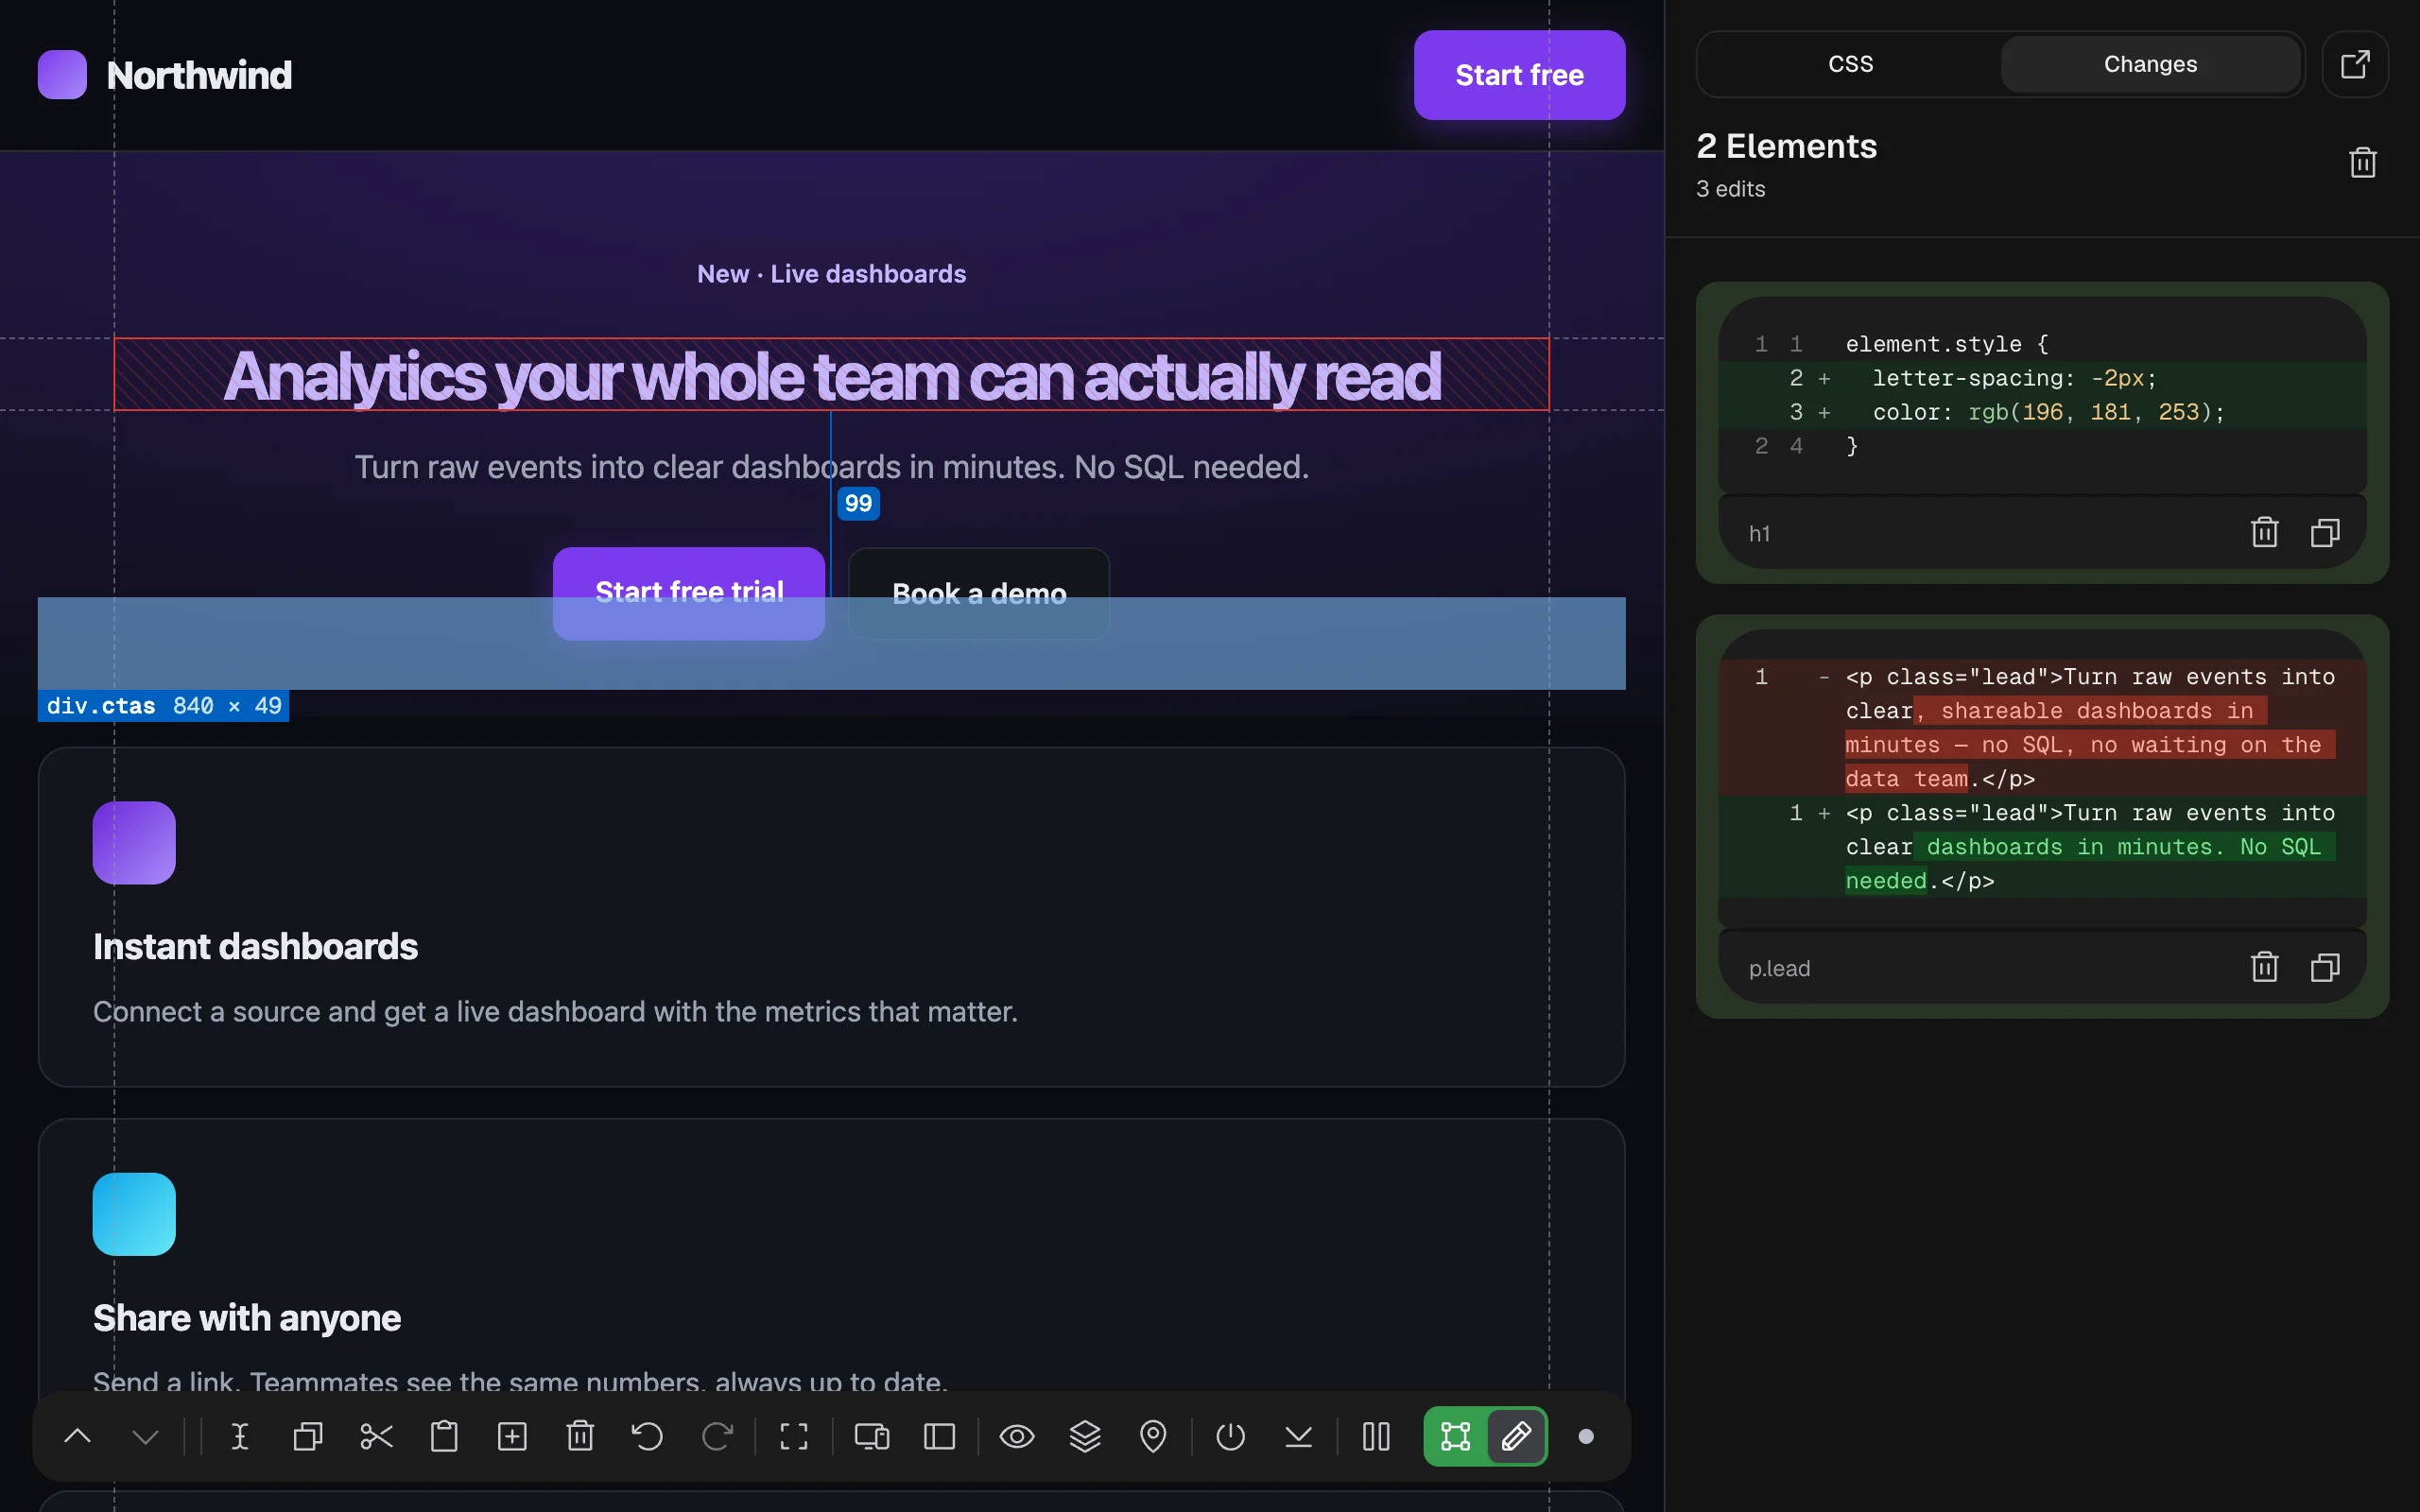
Task: Click the pause columns icon
Action: click(1376, 1437)
